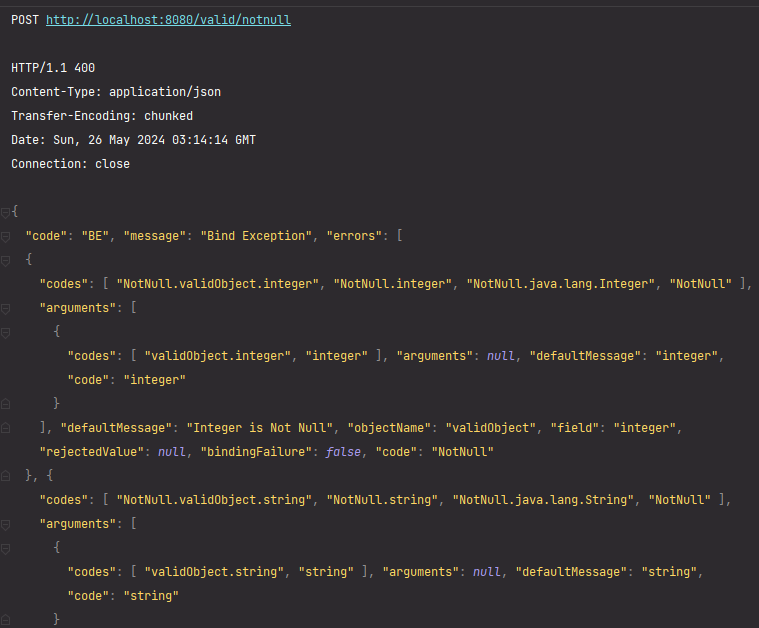
Task: Click "NotNull.java.lang.String" string
Action: click(x=544, y=500)
